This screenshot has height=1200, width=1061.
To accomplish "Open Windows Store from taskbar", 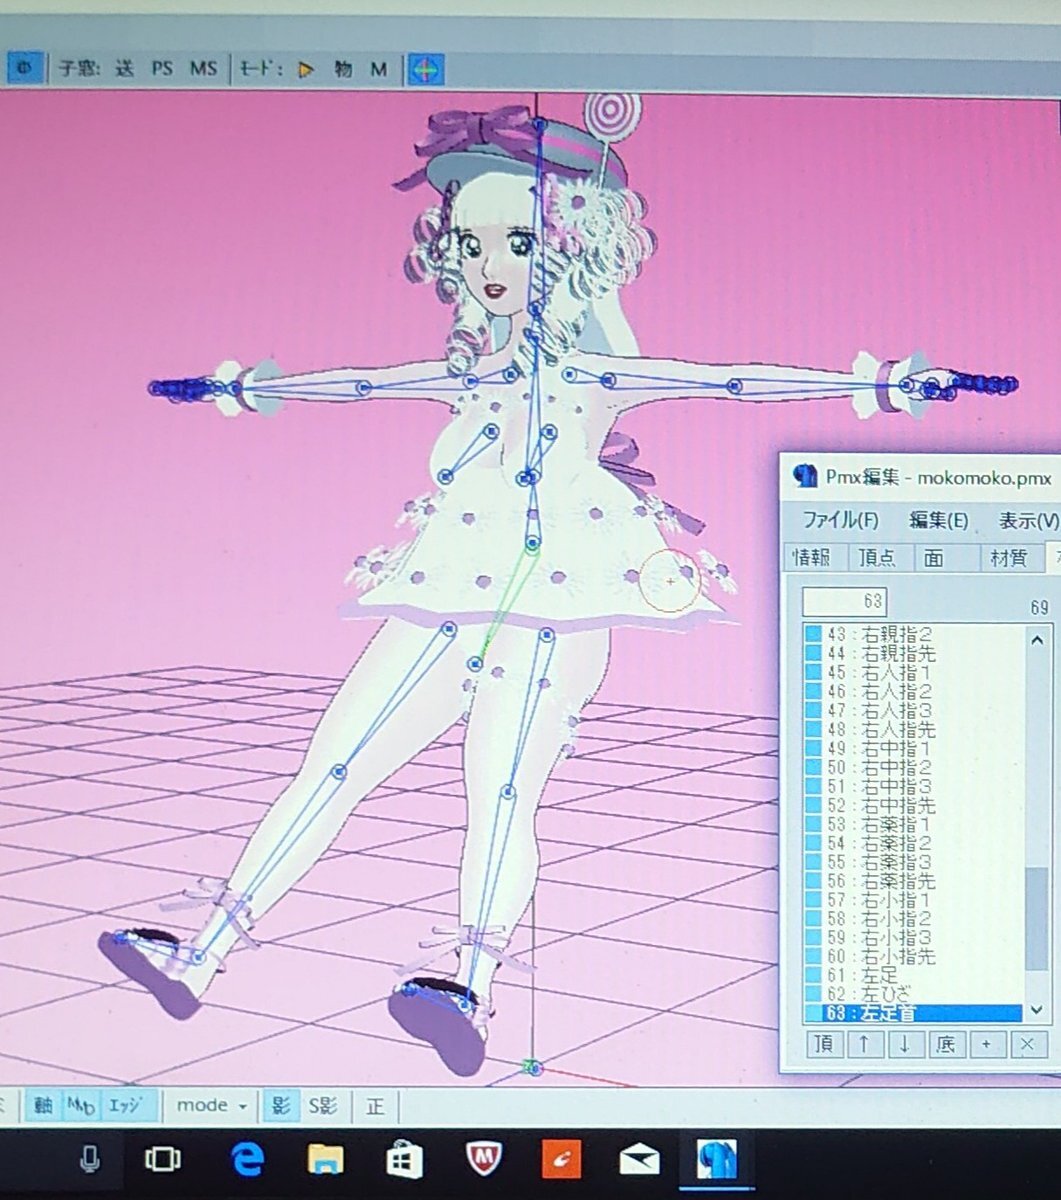I will coord(404,1160).
